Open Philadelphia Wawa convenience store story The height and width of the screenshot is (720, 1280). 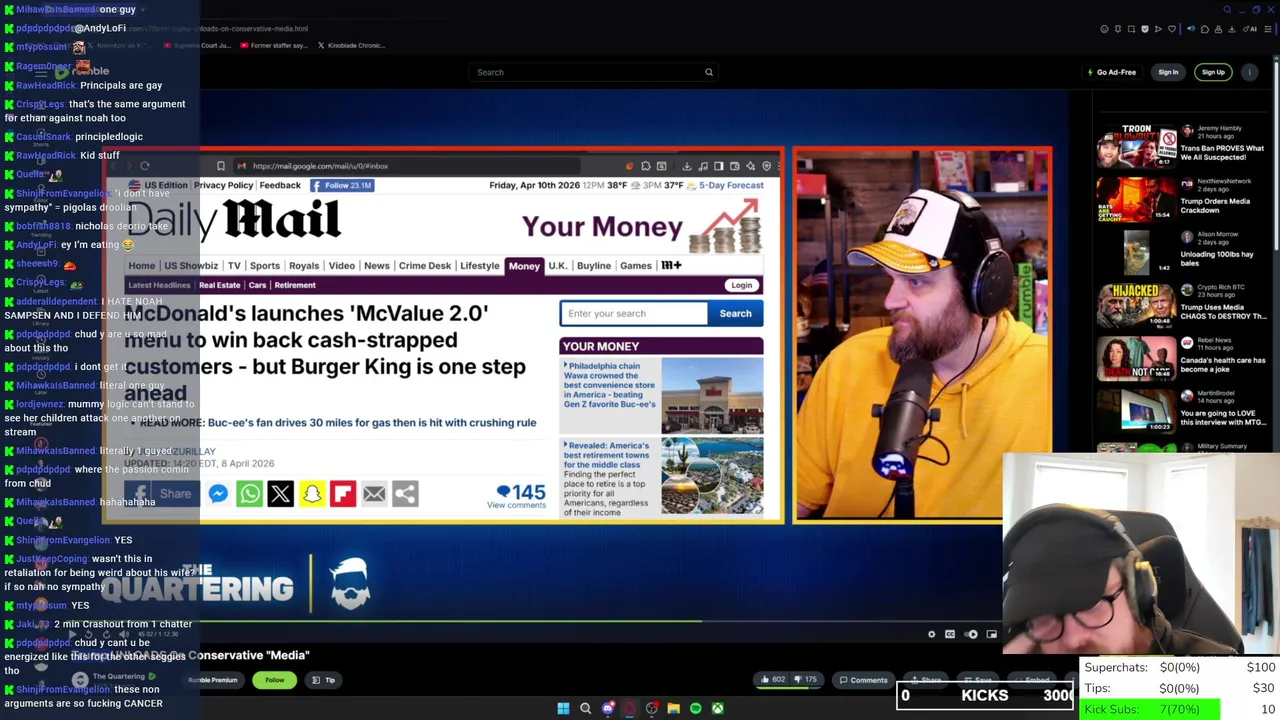click(610, 385)
